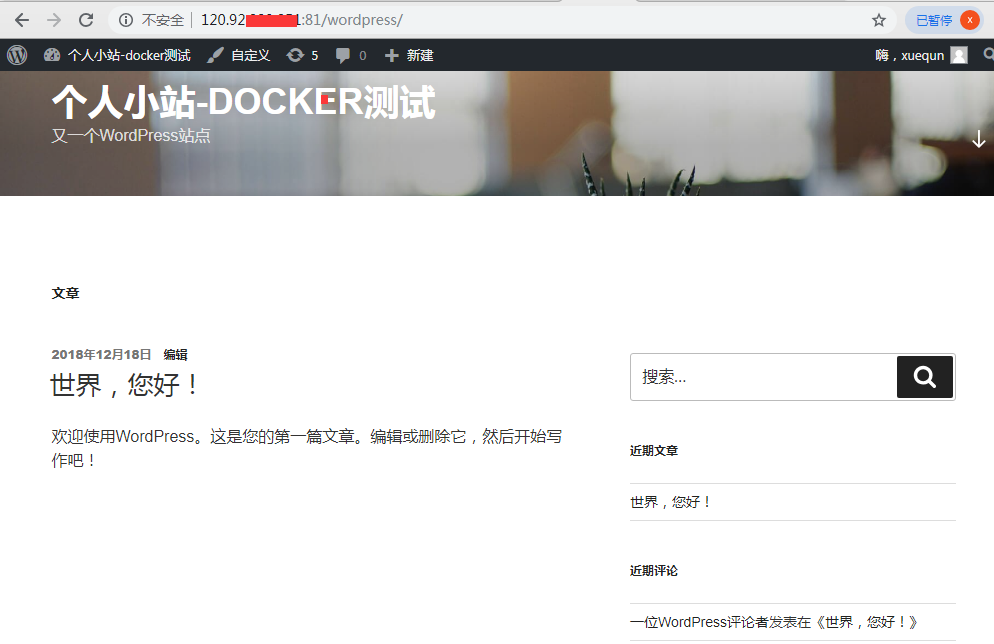Viewport: 994px width, 644px height.
Task: Click the 编辑 edit post link
Action: [x=176, y=354]
